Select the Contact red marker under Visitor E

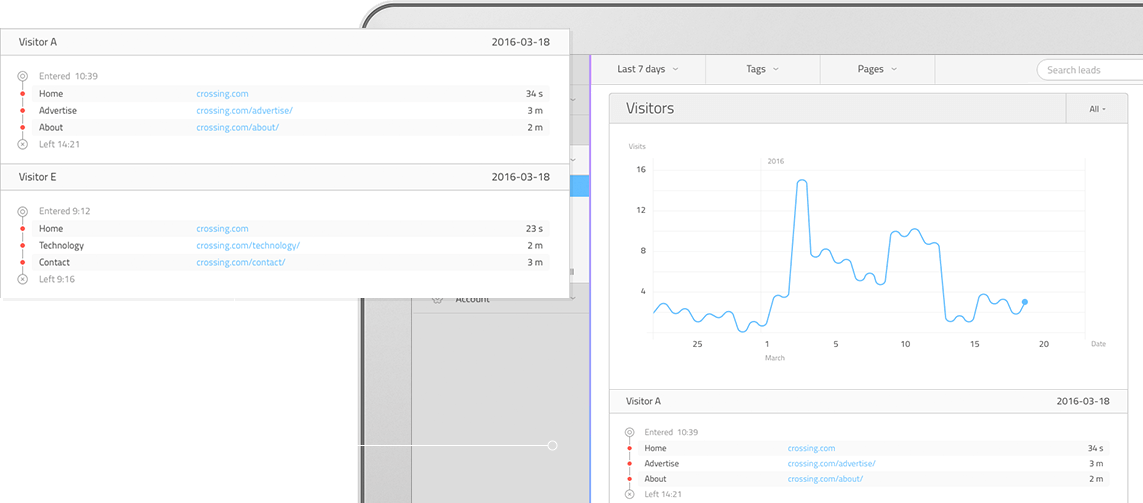pos(23,262)
